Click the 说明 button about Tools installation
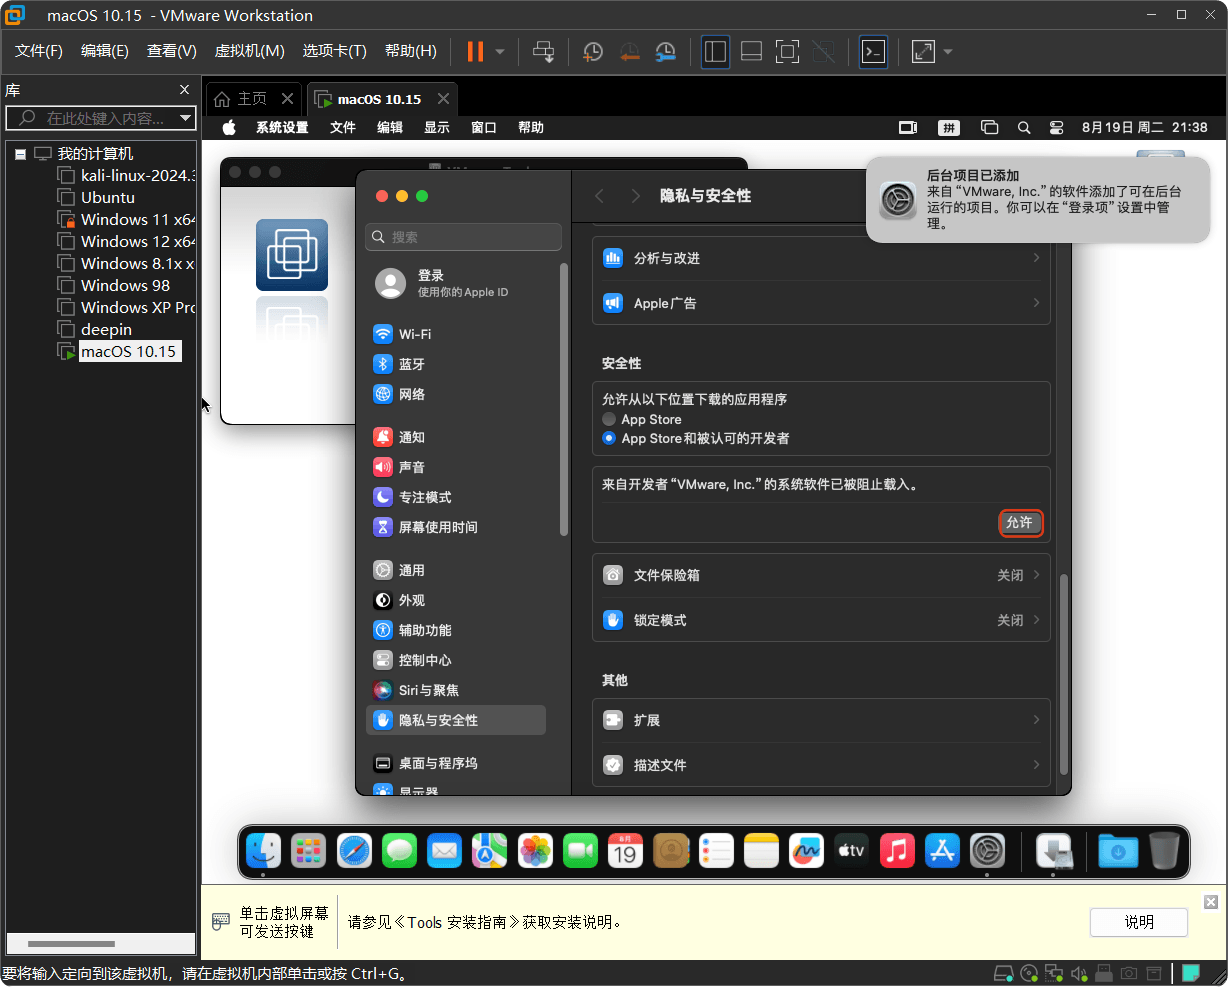Screen dimensions: 1228x987 (1138, 922)
